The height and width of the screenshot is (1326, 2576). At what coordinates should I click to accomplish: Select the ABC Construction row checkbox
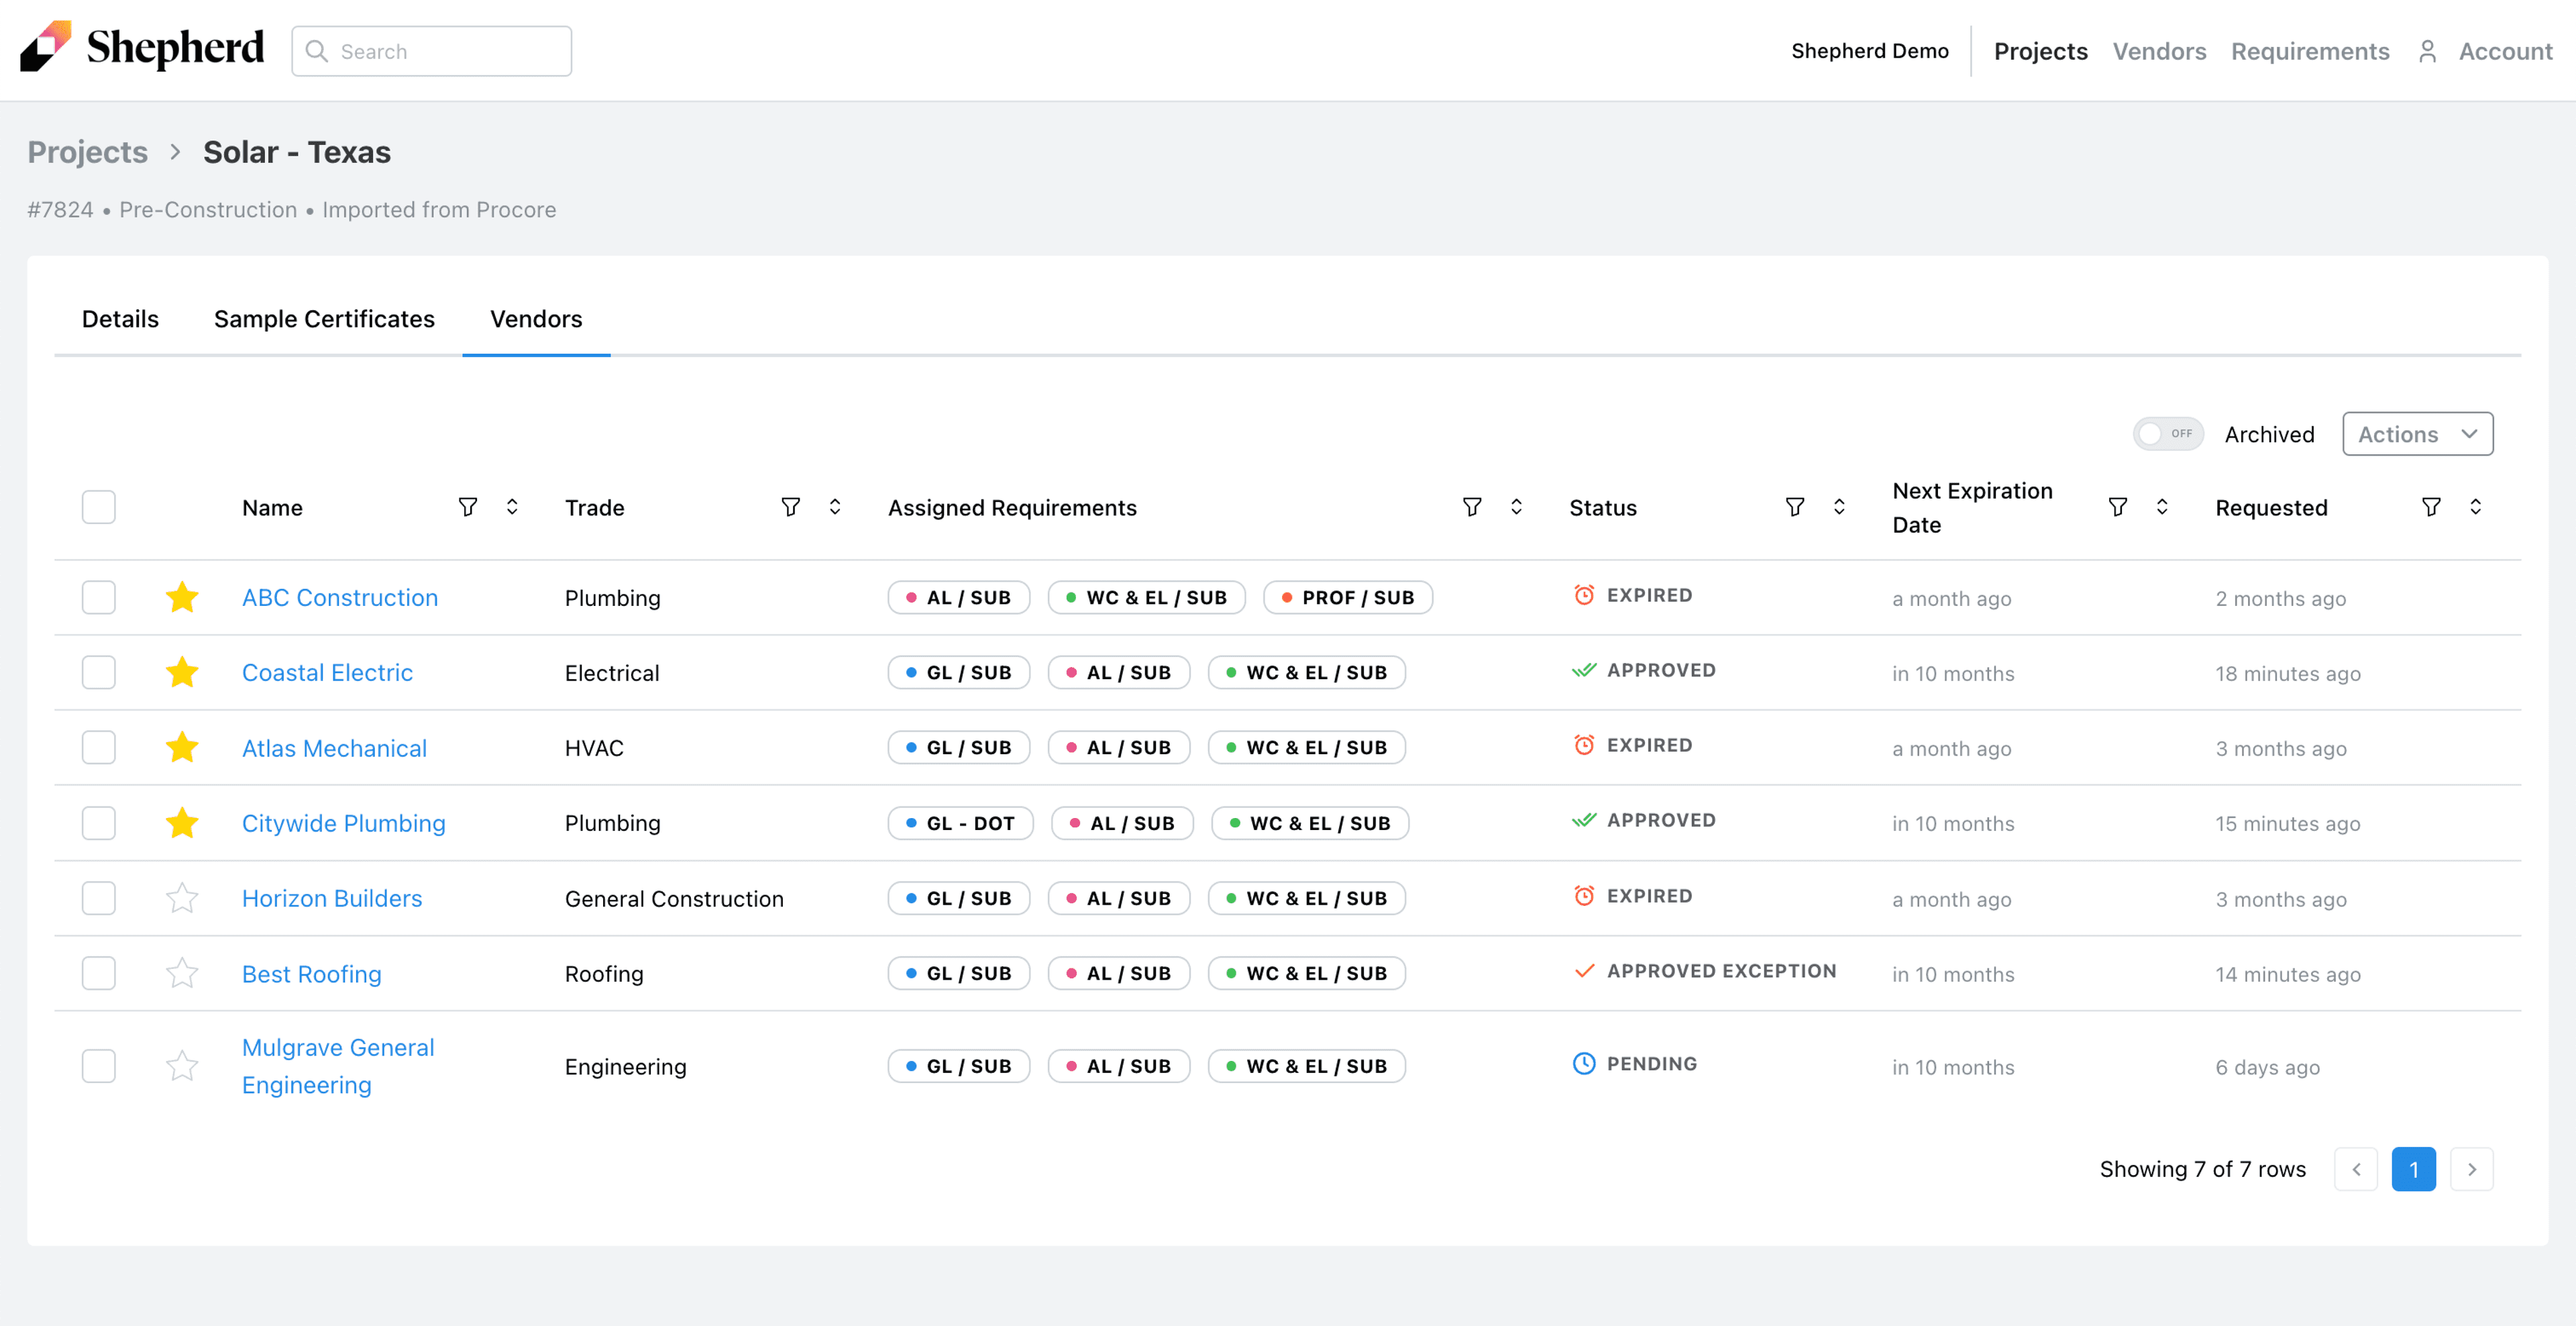point(99,597)
